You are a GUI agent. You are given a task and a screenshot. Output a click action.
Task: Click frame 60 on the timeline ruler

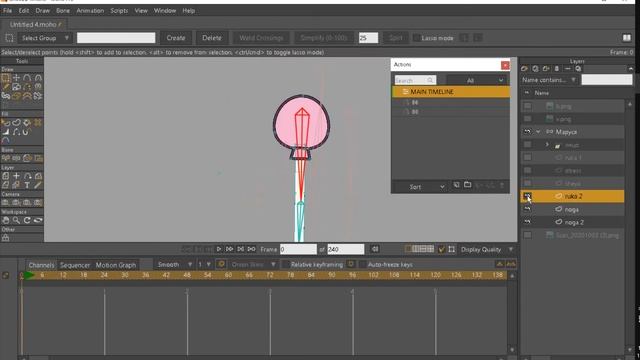[x=228, y=276]
